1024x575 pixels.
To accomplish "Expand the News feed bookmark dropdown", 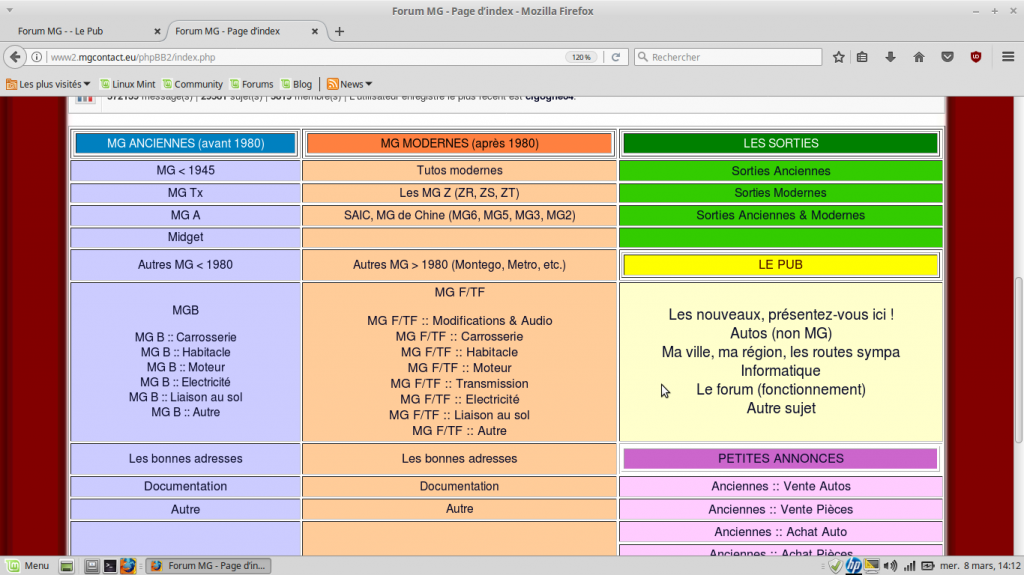I will pyautogui.click(x=349, y=84).
